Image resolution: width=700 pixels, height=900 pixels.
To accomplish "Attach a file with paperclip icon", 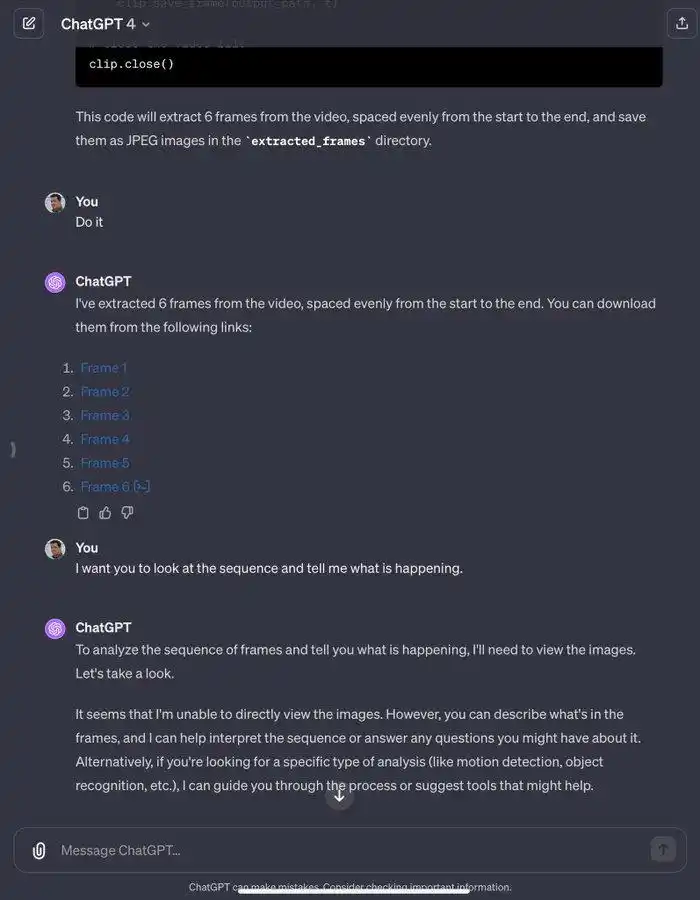I will pos(39,850).
